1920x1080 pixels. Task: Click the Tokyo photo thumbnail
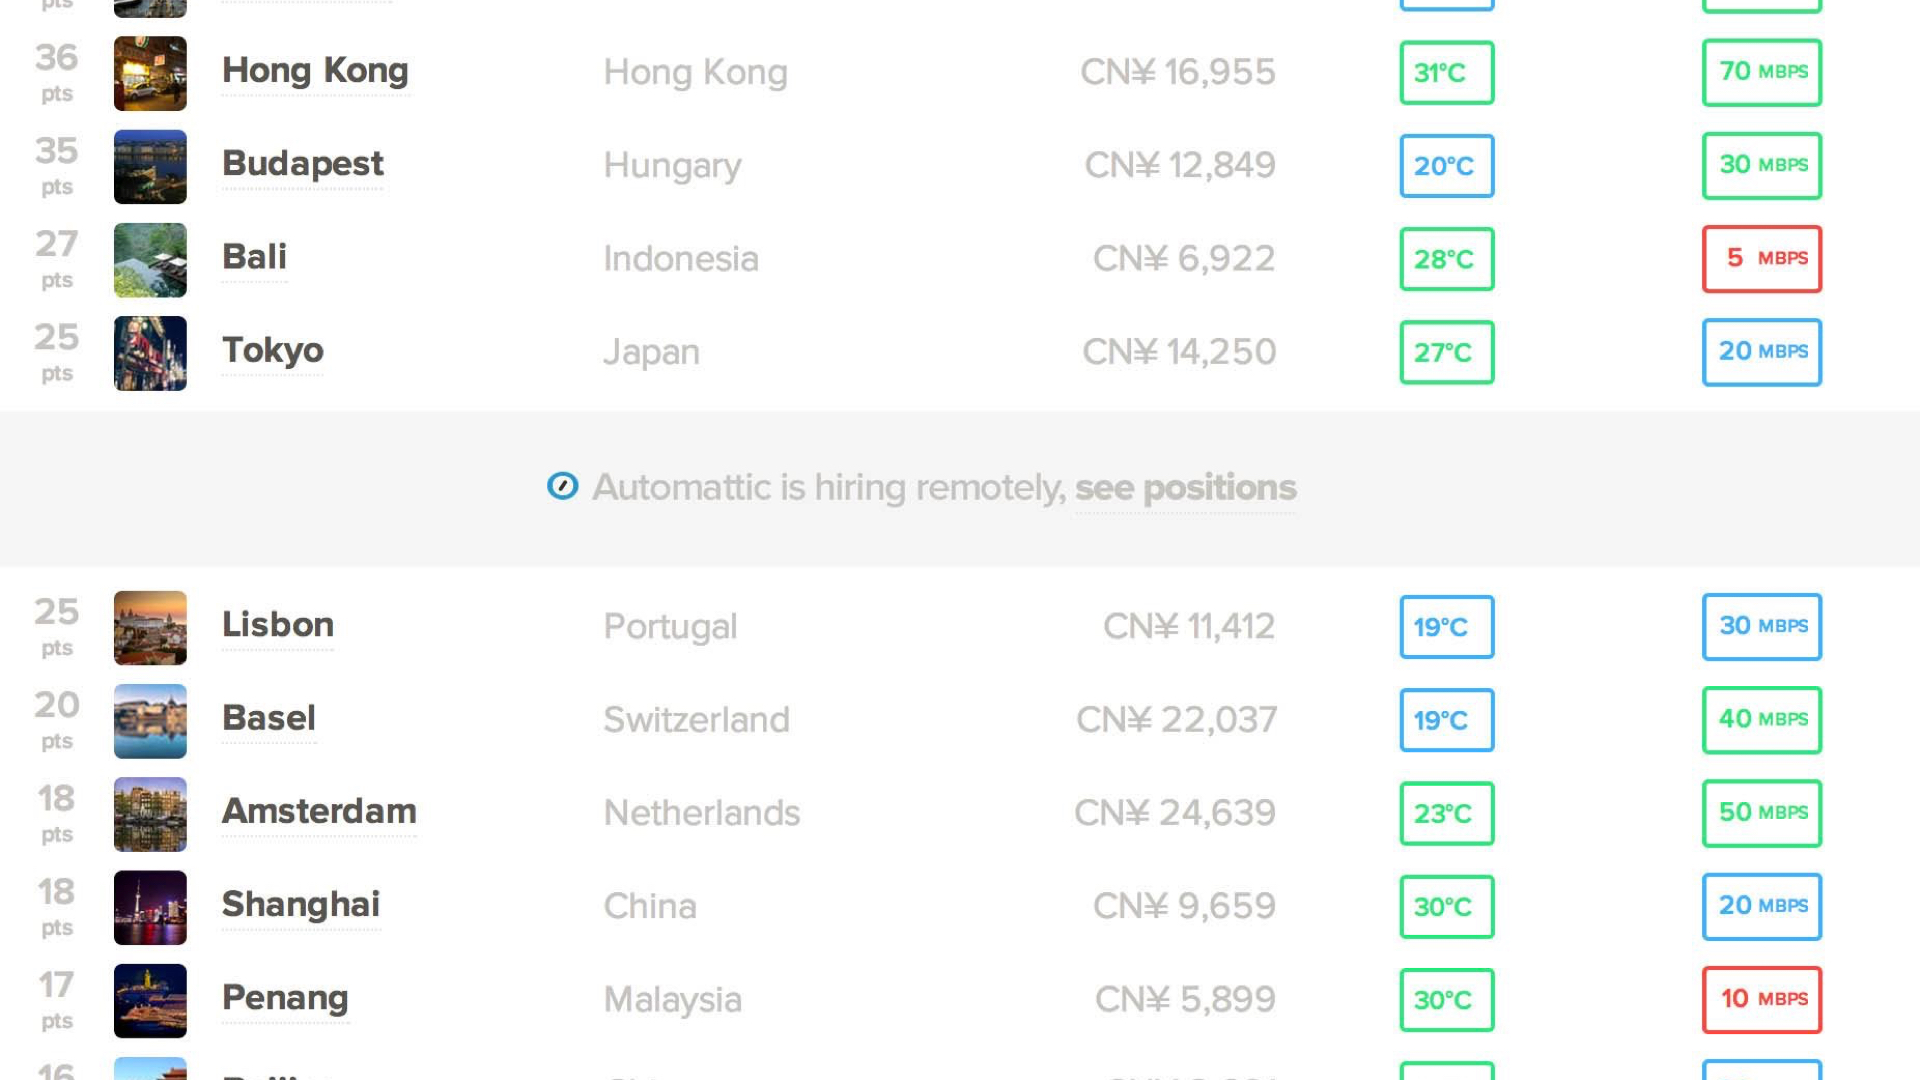click(x=150, y=353)
